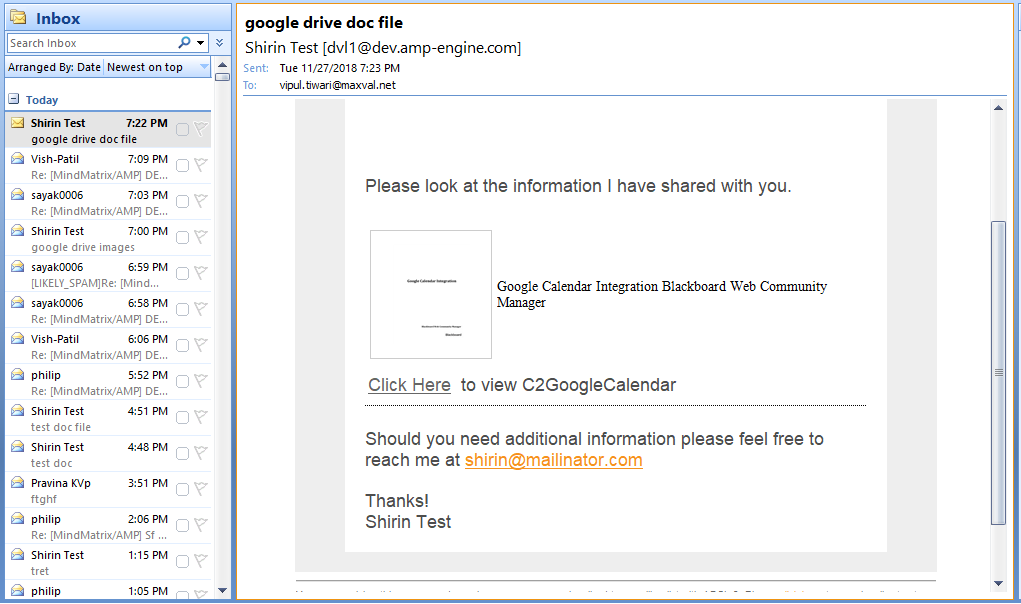Flag the philip 5:52 PM message
1021x604 pixels.
coord(201,381)
